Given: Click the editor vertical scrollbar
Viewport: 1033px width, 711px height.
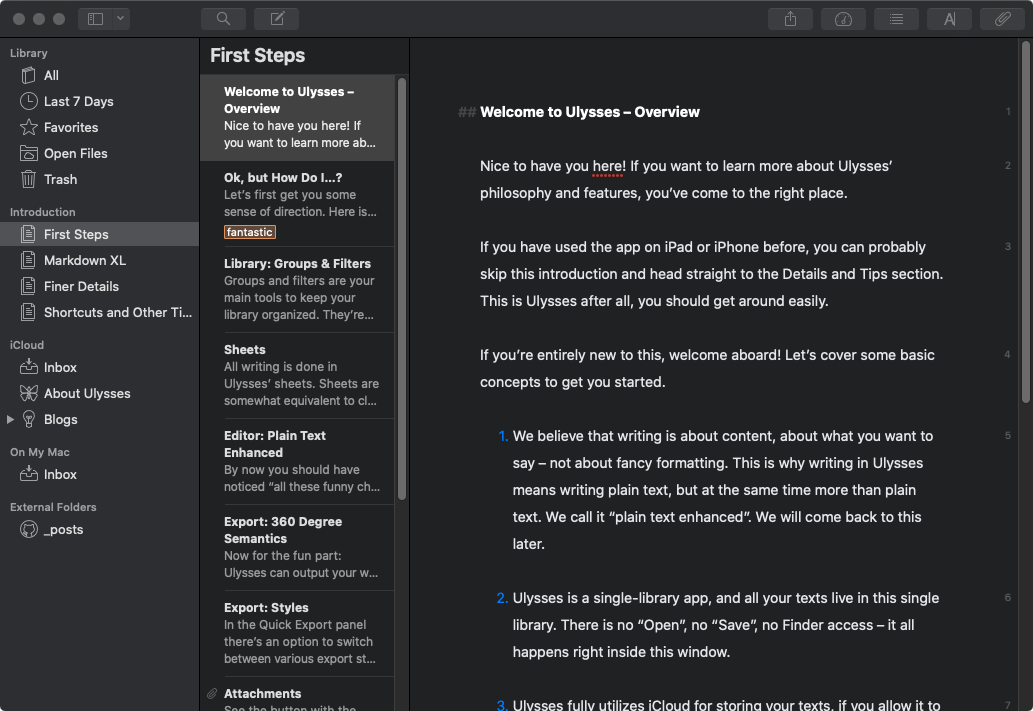Looking at the screenshot, I should [x=1026, y=222].
